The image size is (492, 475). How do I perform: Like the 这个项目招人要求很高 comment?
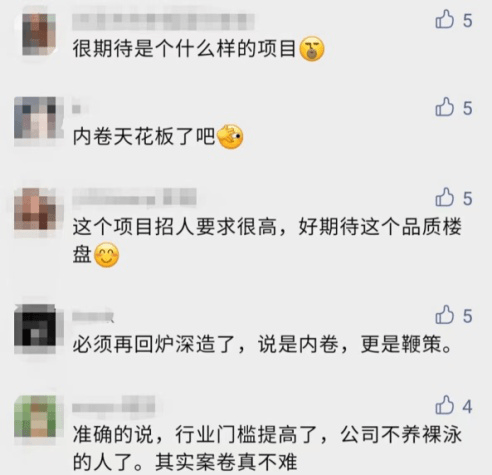tap(445, 197)
